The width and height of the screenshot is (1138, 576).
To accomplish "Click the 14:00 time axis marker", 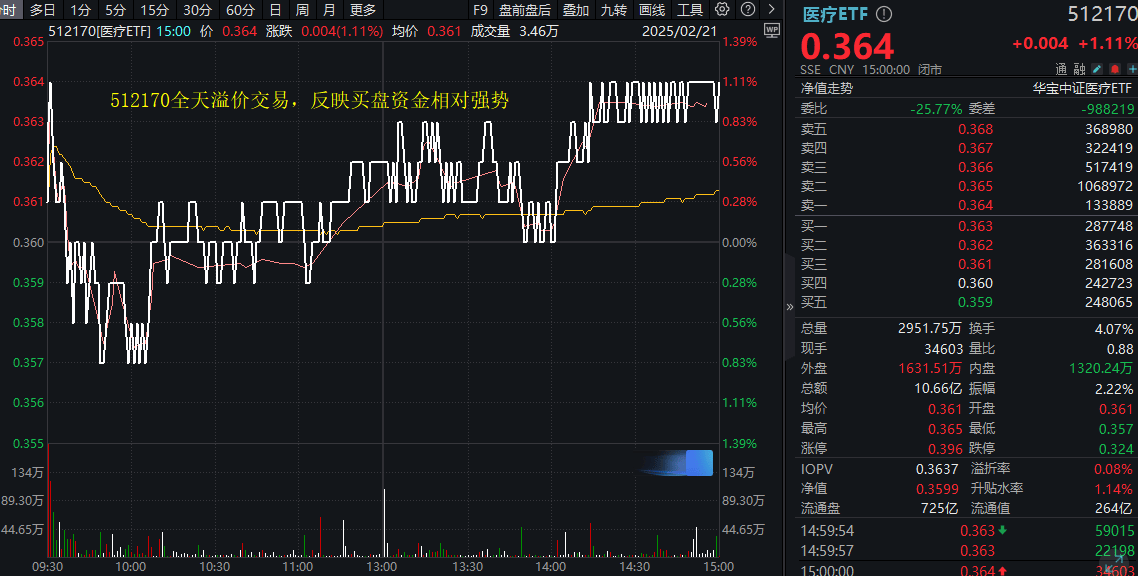I will pyautogui.click(x=551, y=567).
